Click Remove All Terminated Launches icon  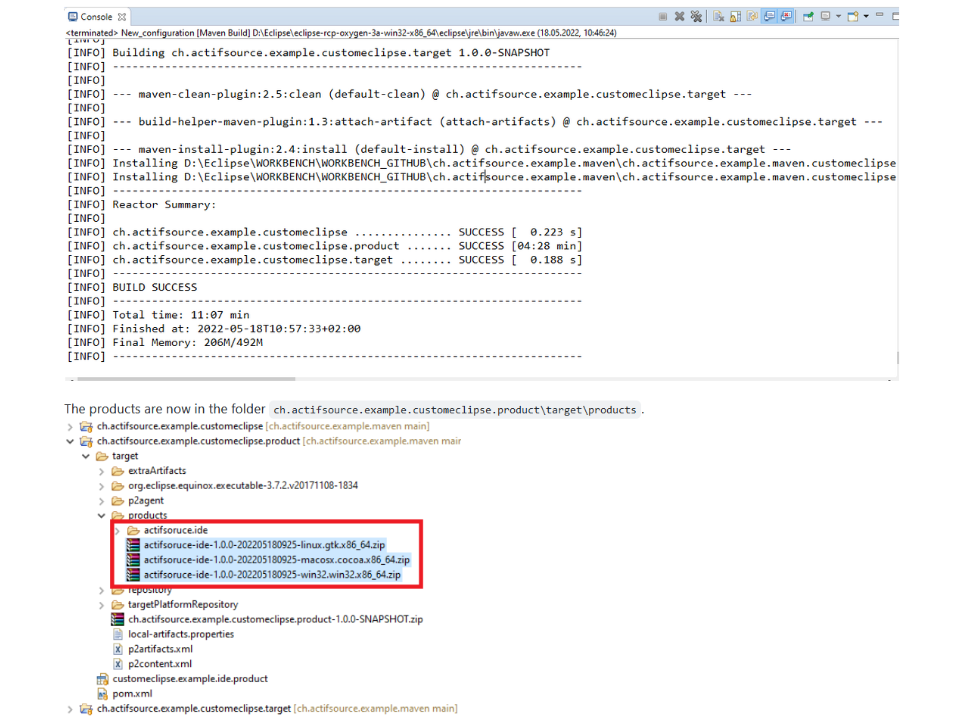[696, 17]
